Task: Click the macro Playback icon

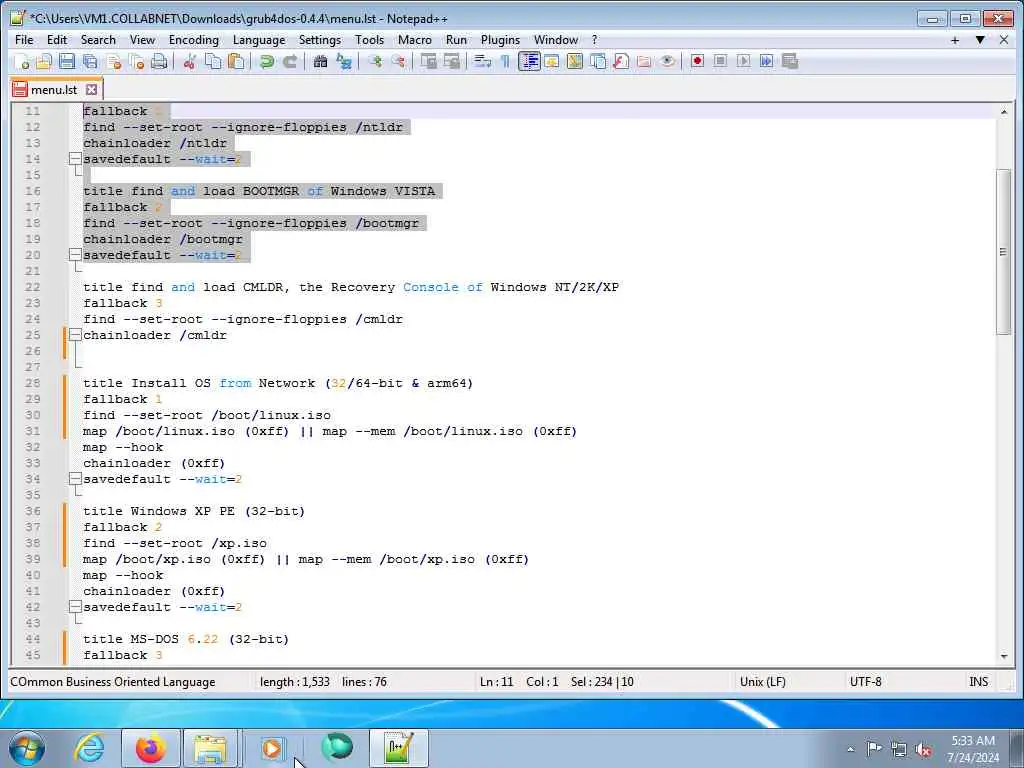Action: click(x=743, y=61)
